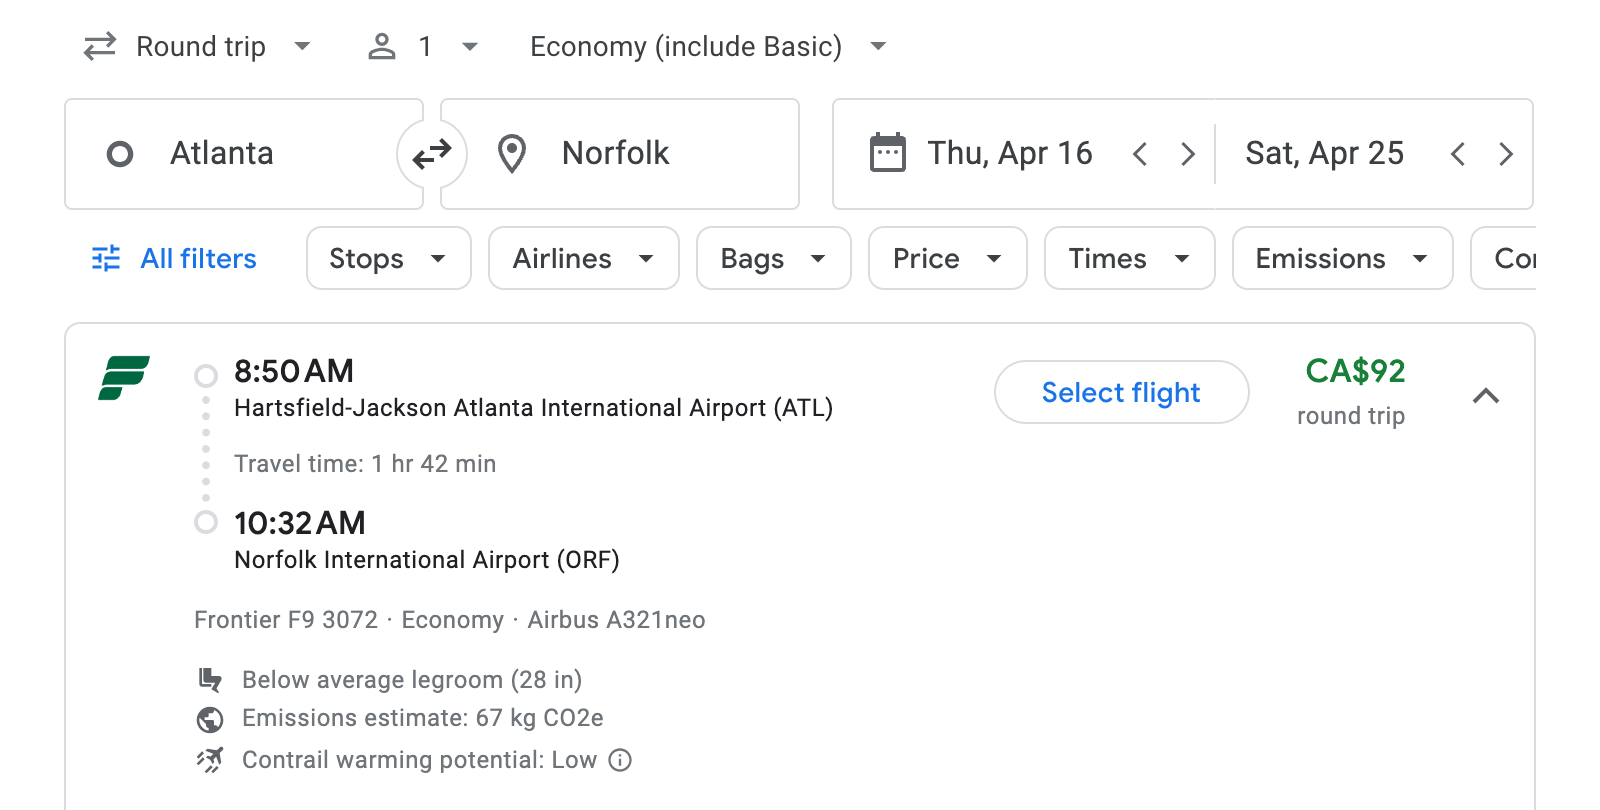Open the Price filter
The width and height of the screenshot is (1600, 810).
[946, 258]
